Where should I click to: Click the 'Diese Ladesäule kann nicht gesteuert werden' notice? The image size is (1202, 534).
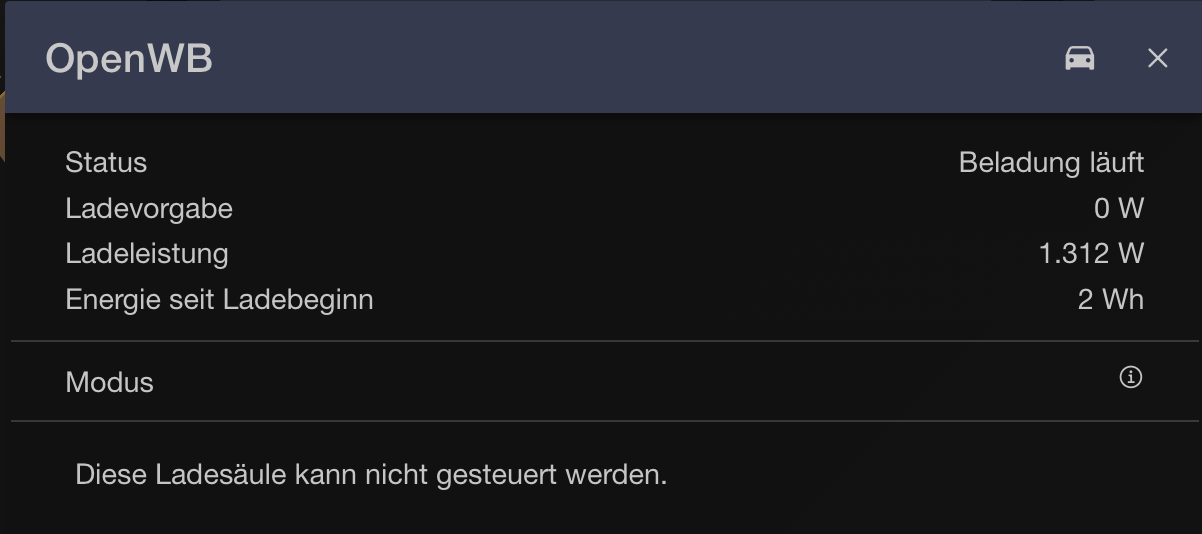point(371,474)
